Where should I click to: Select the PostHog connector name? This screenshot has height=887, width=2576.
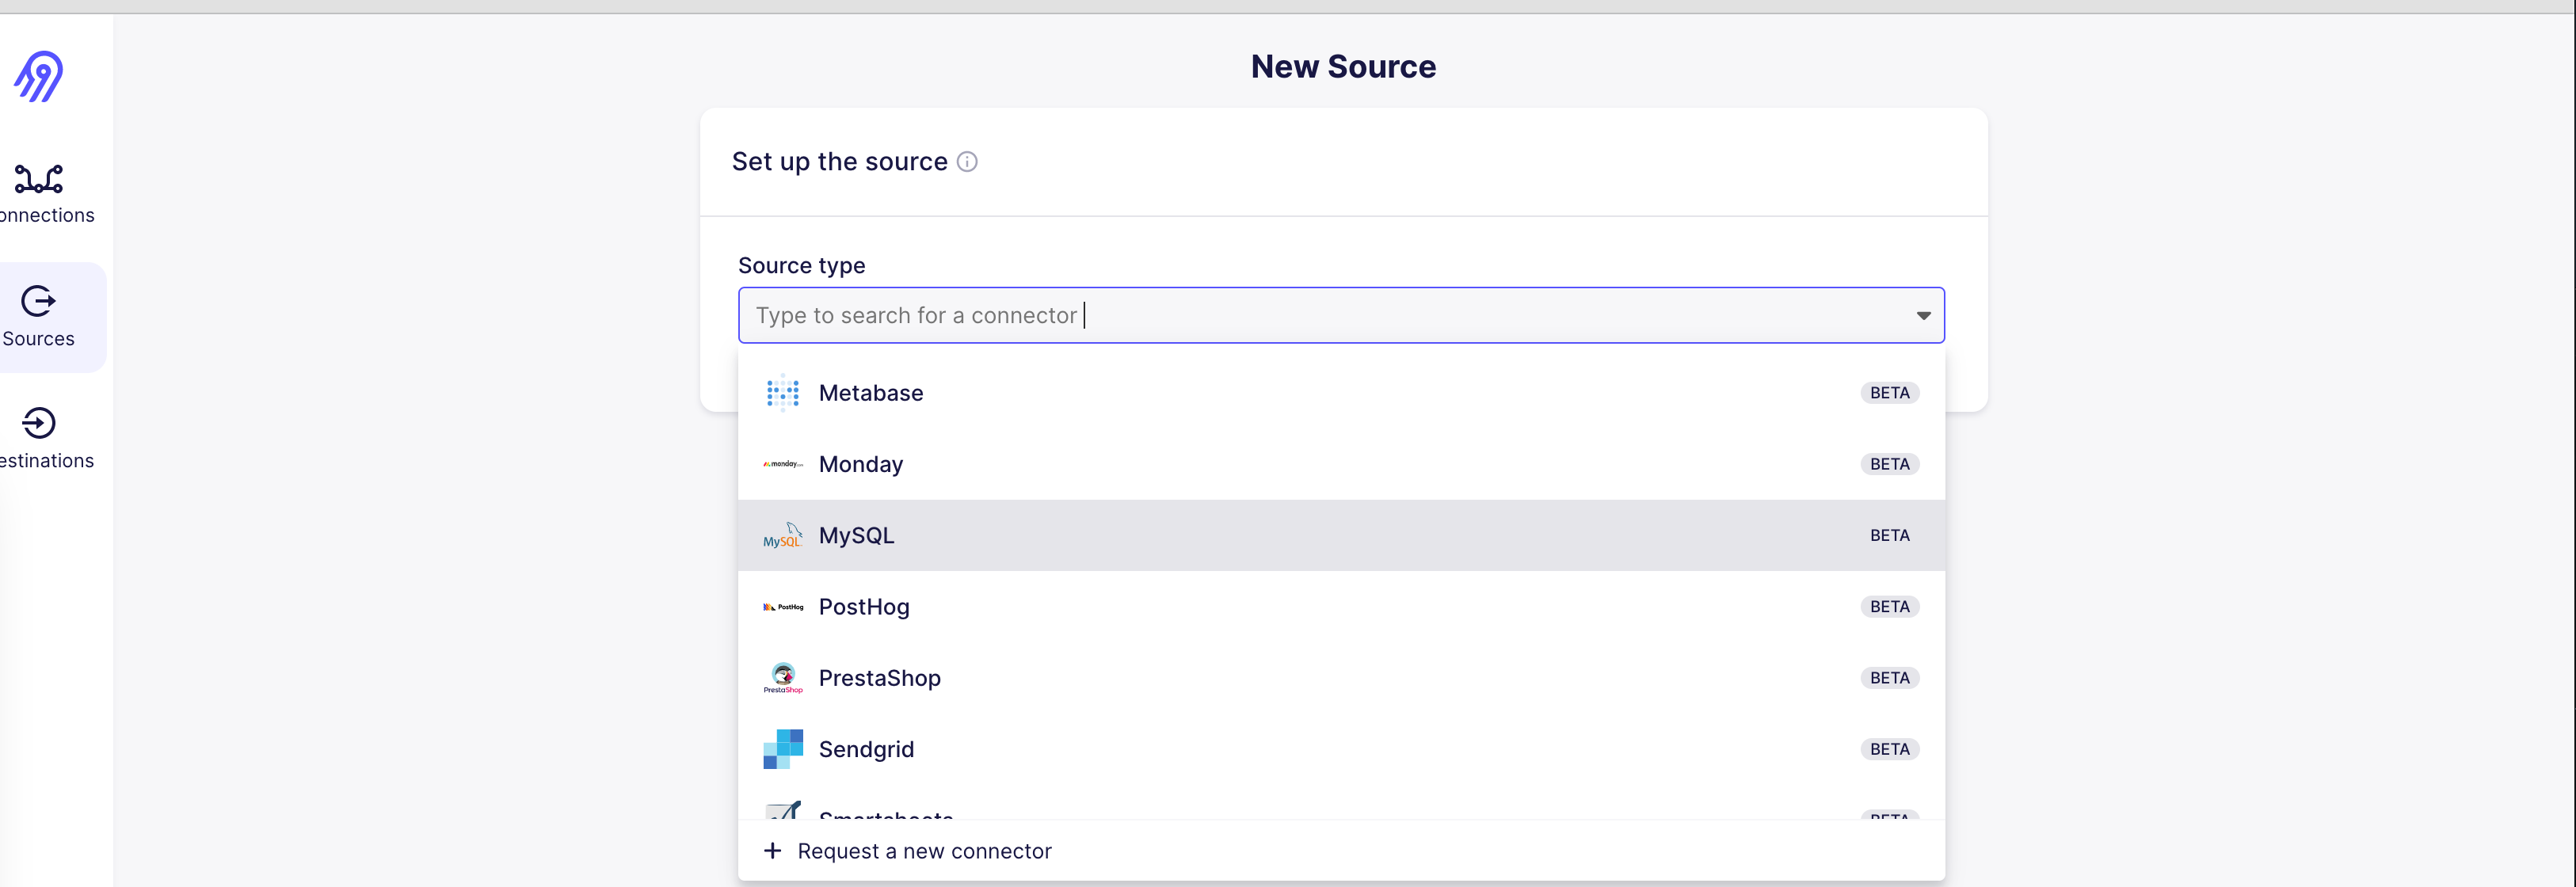[864, 607]
